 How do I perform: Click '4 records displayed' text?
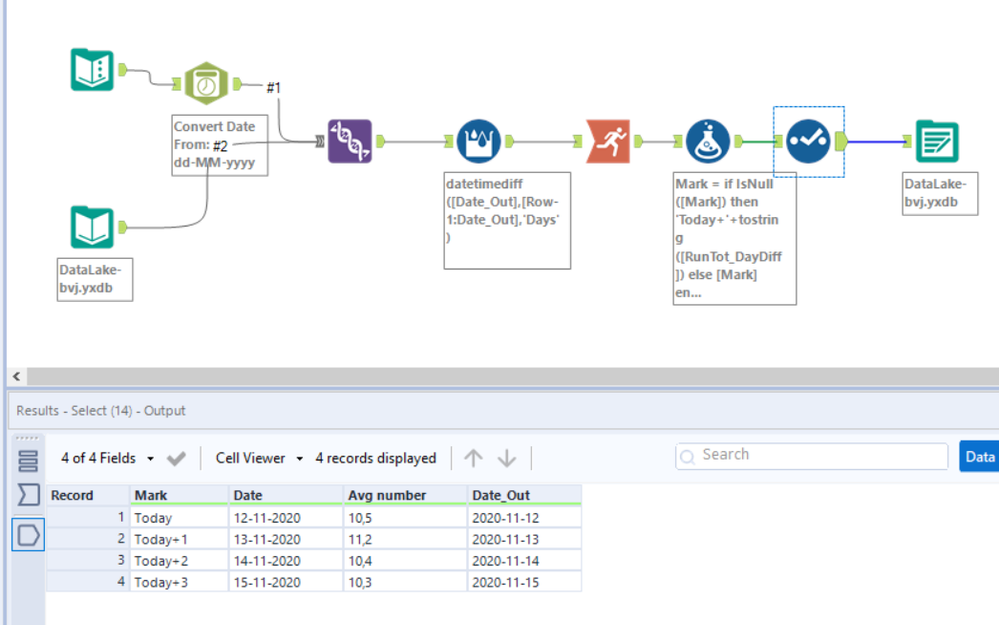point(376,458)
